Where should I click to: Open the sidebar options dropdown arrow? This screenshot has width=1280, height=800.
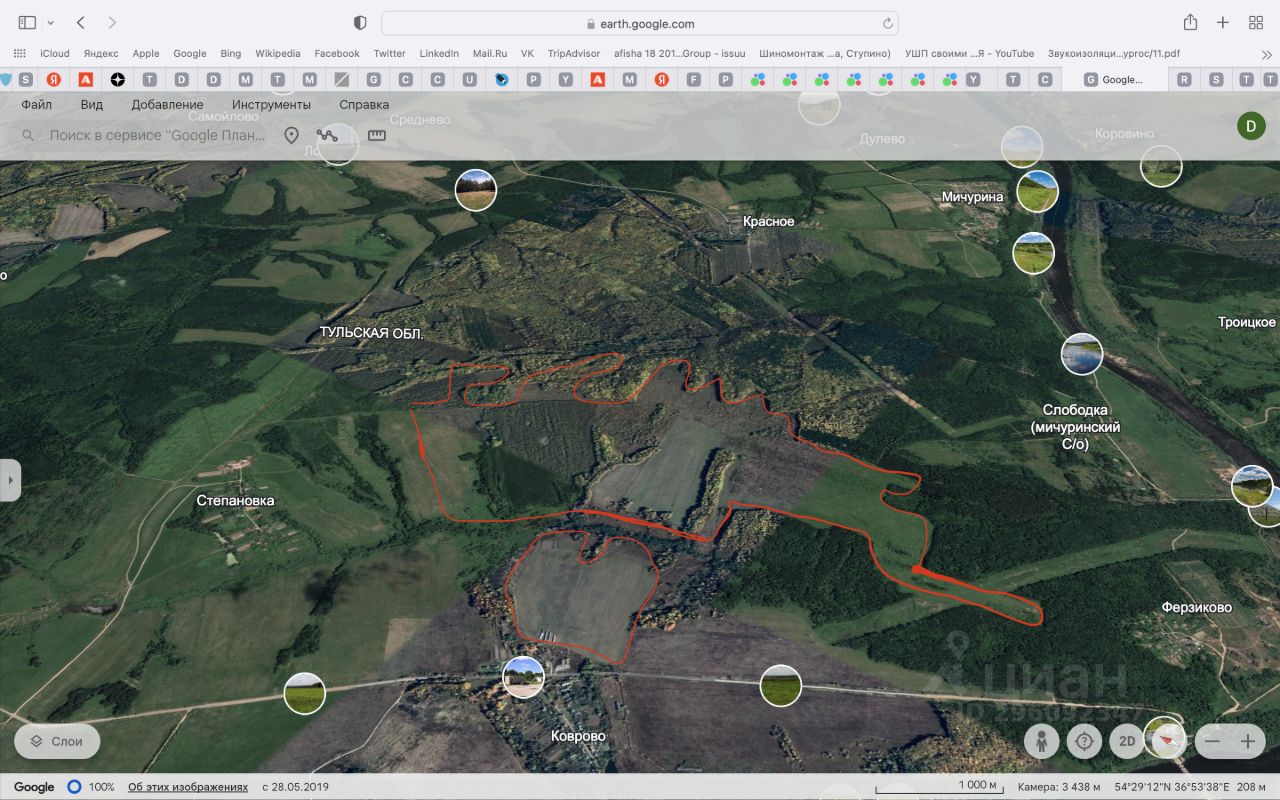50,23
